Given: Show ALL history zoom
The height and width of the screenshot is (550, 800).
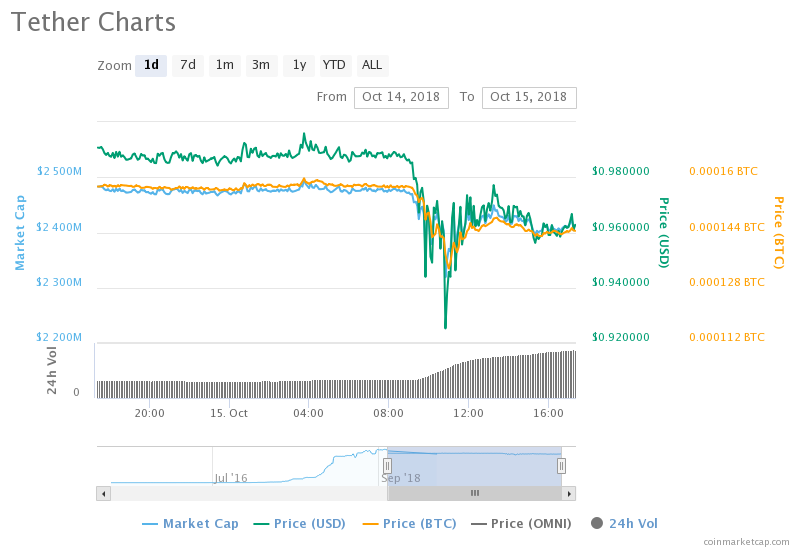Looking at the screenshot, I should (372, 65).
